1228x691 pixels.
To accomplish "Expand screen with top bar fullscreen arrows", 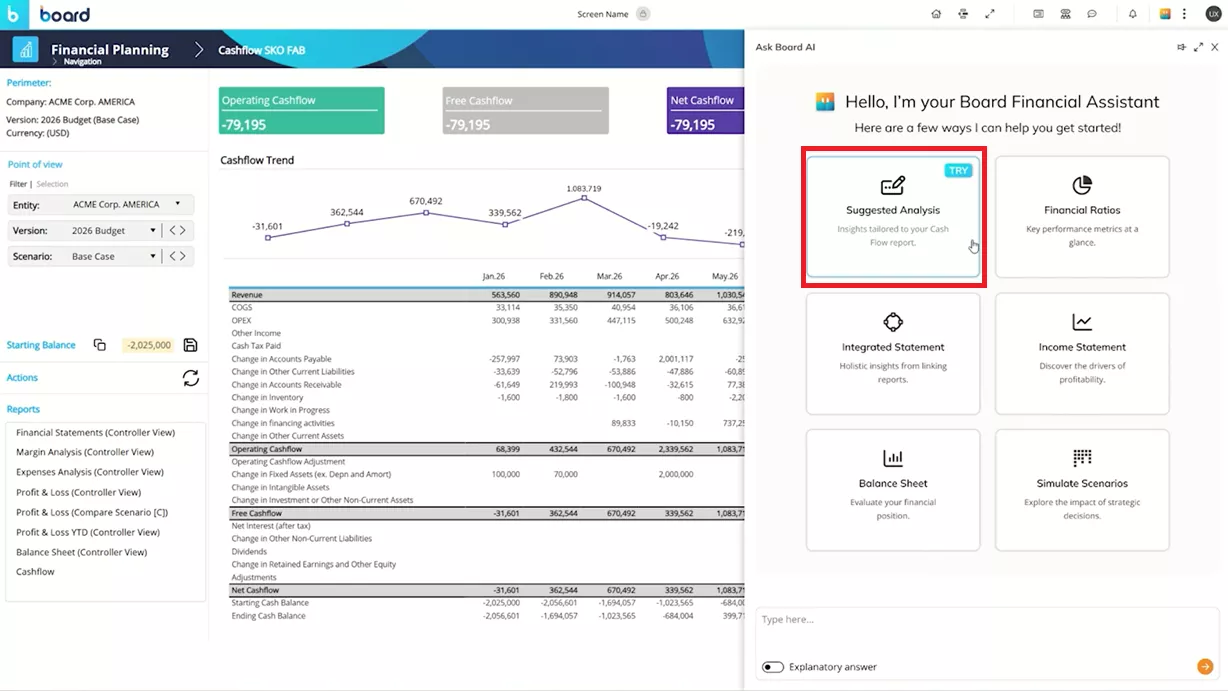I will pos(989,14).
